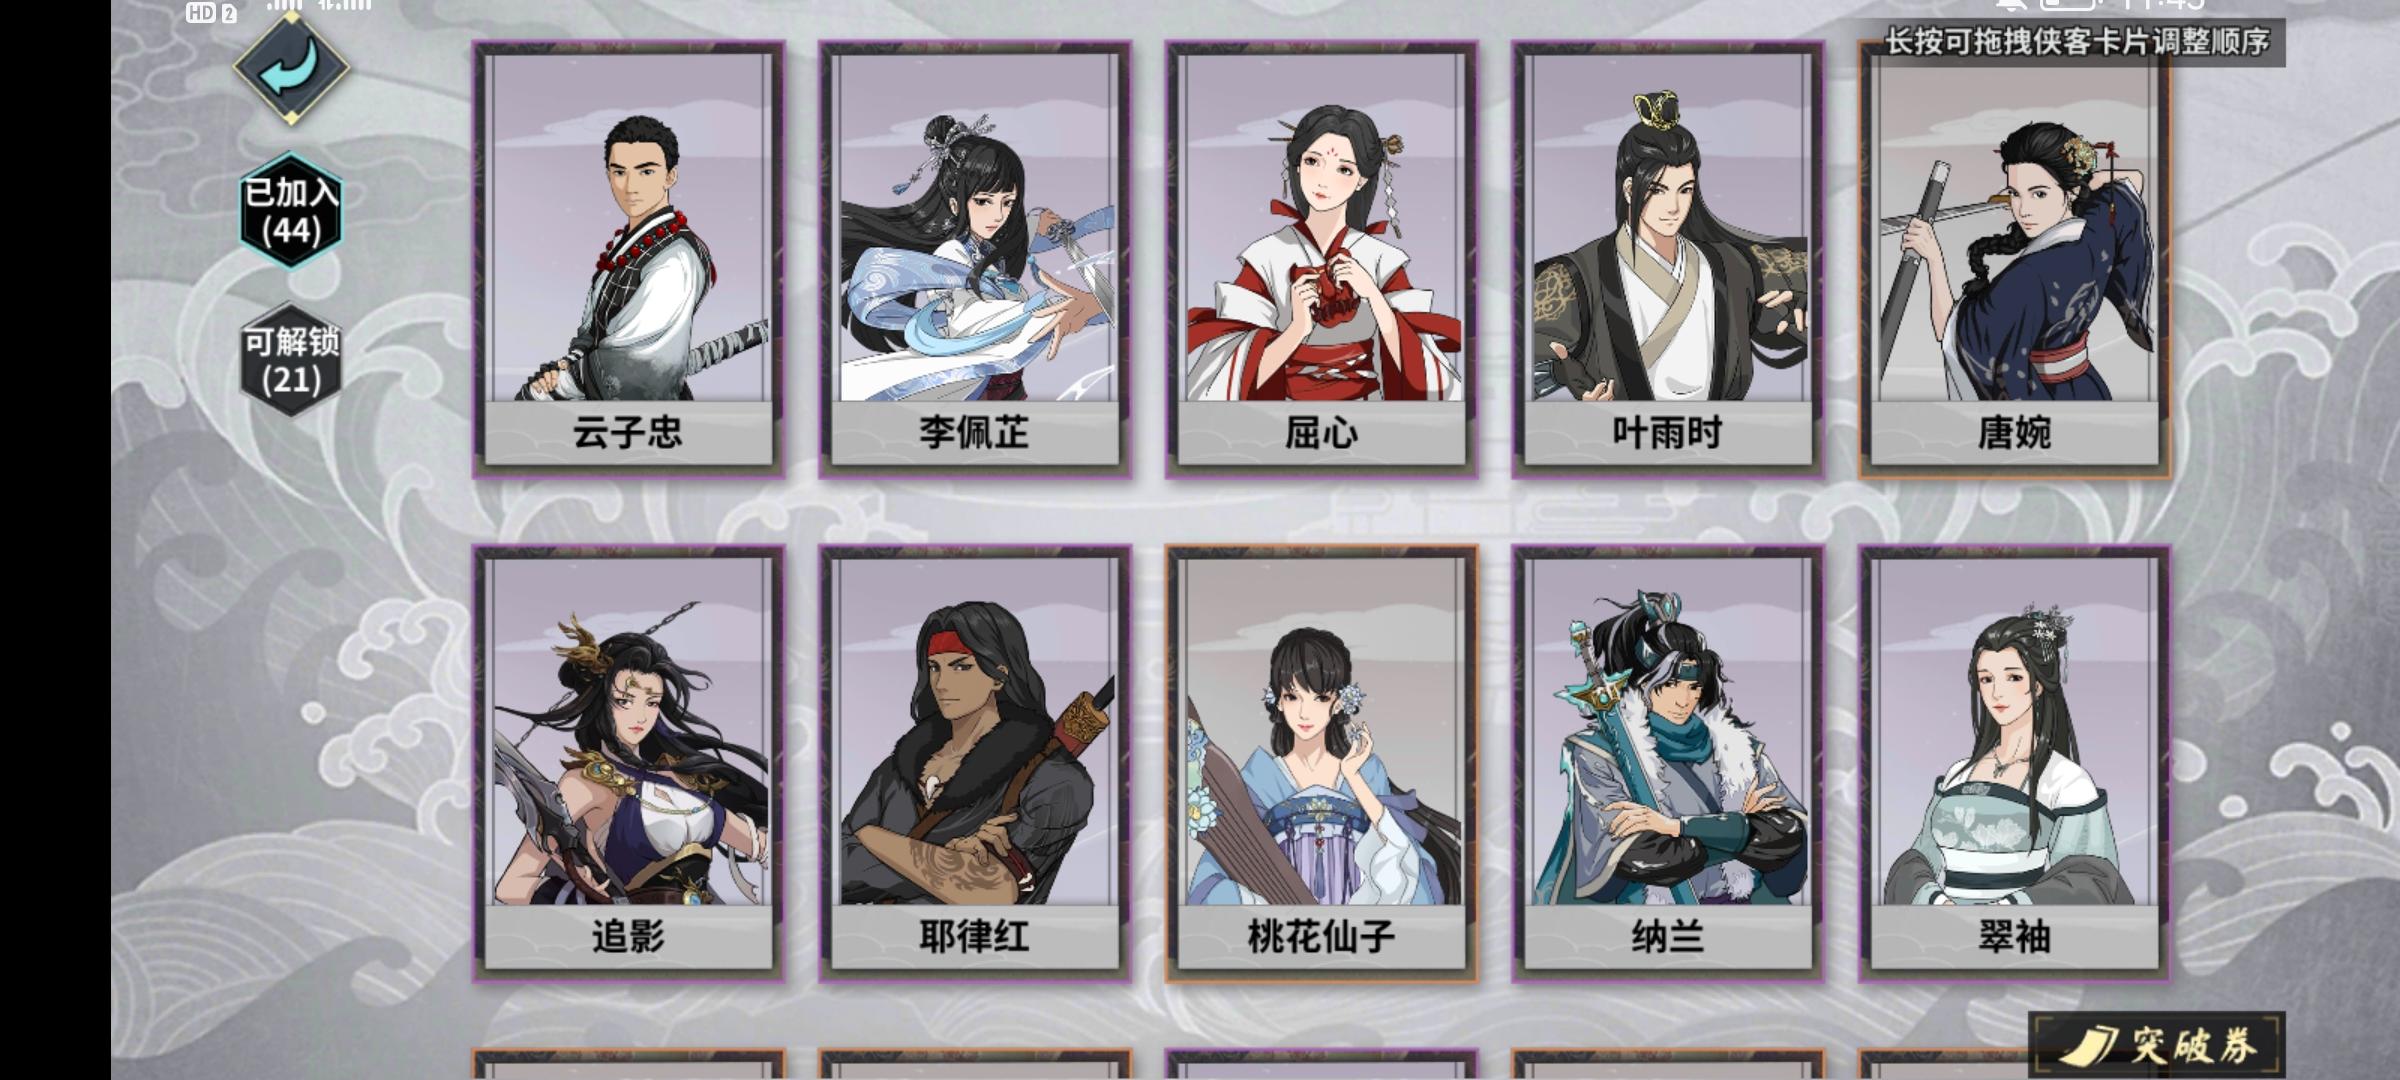
Task: Tap the scroll icon on 突破券
Action: tap(2087, 1046)
